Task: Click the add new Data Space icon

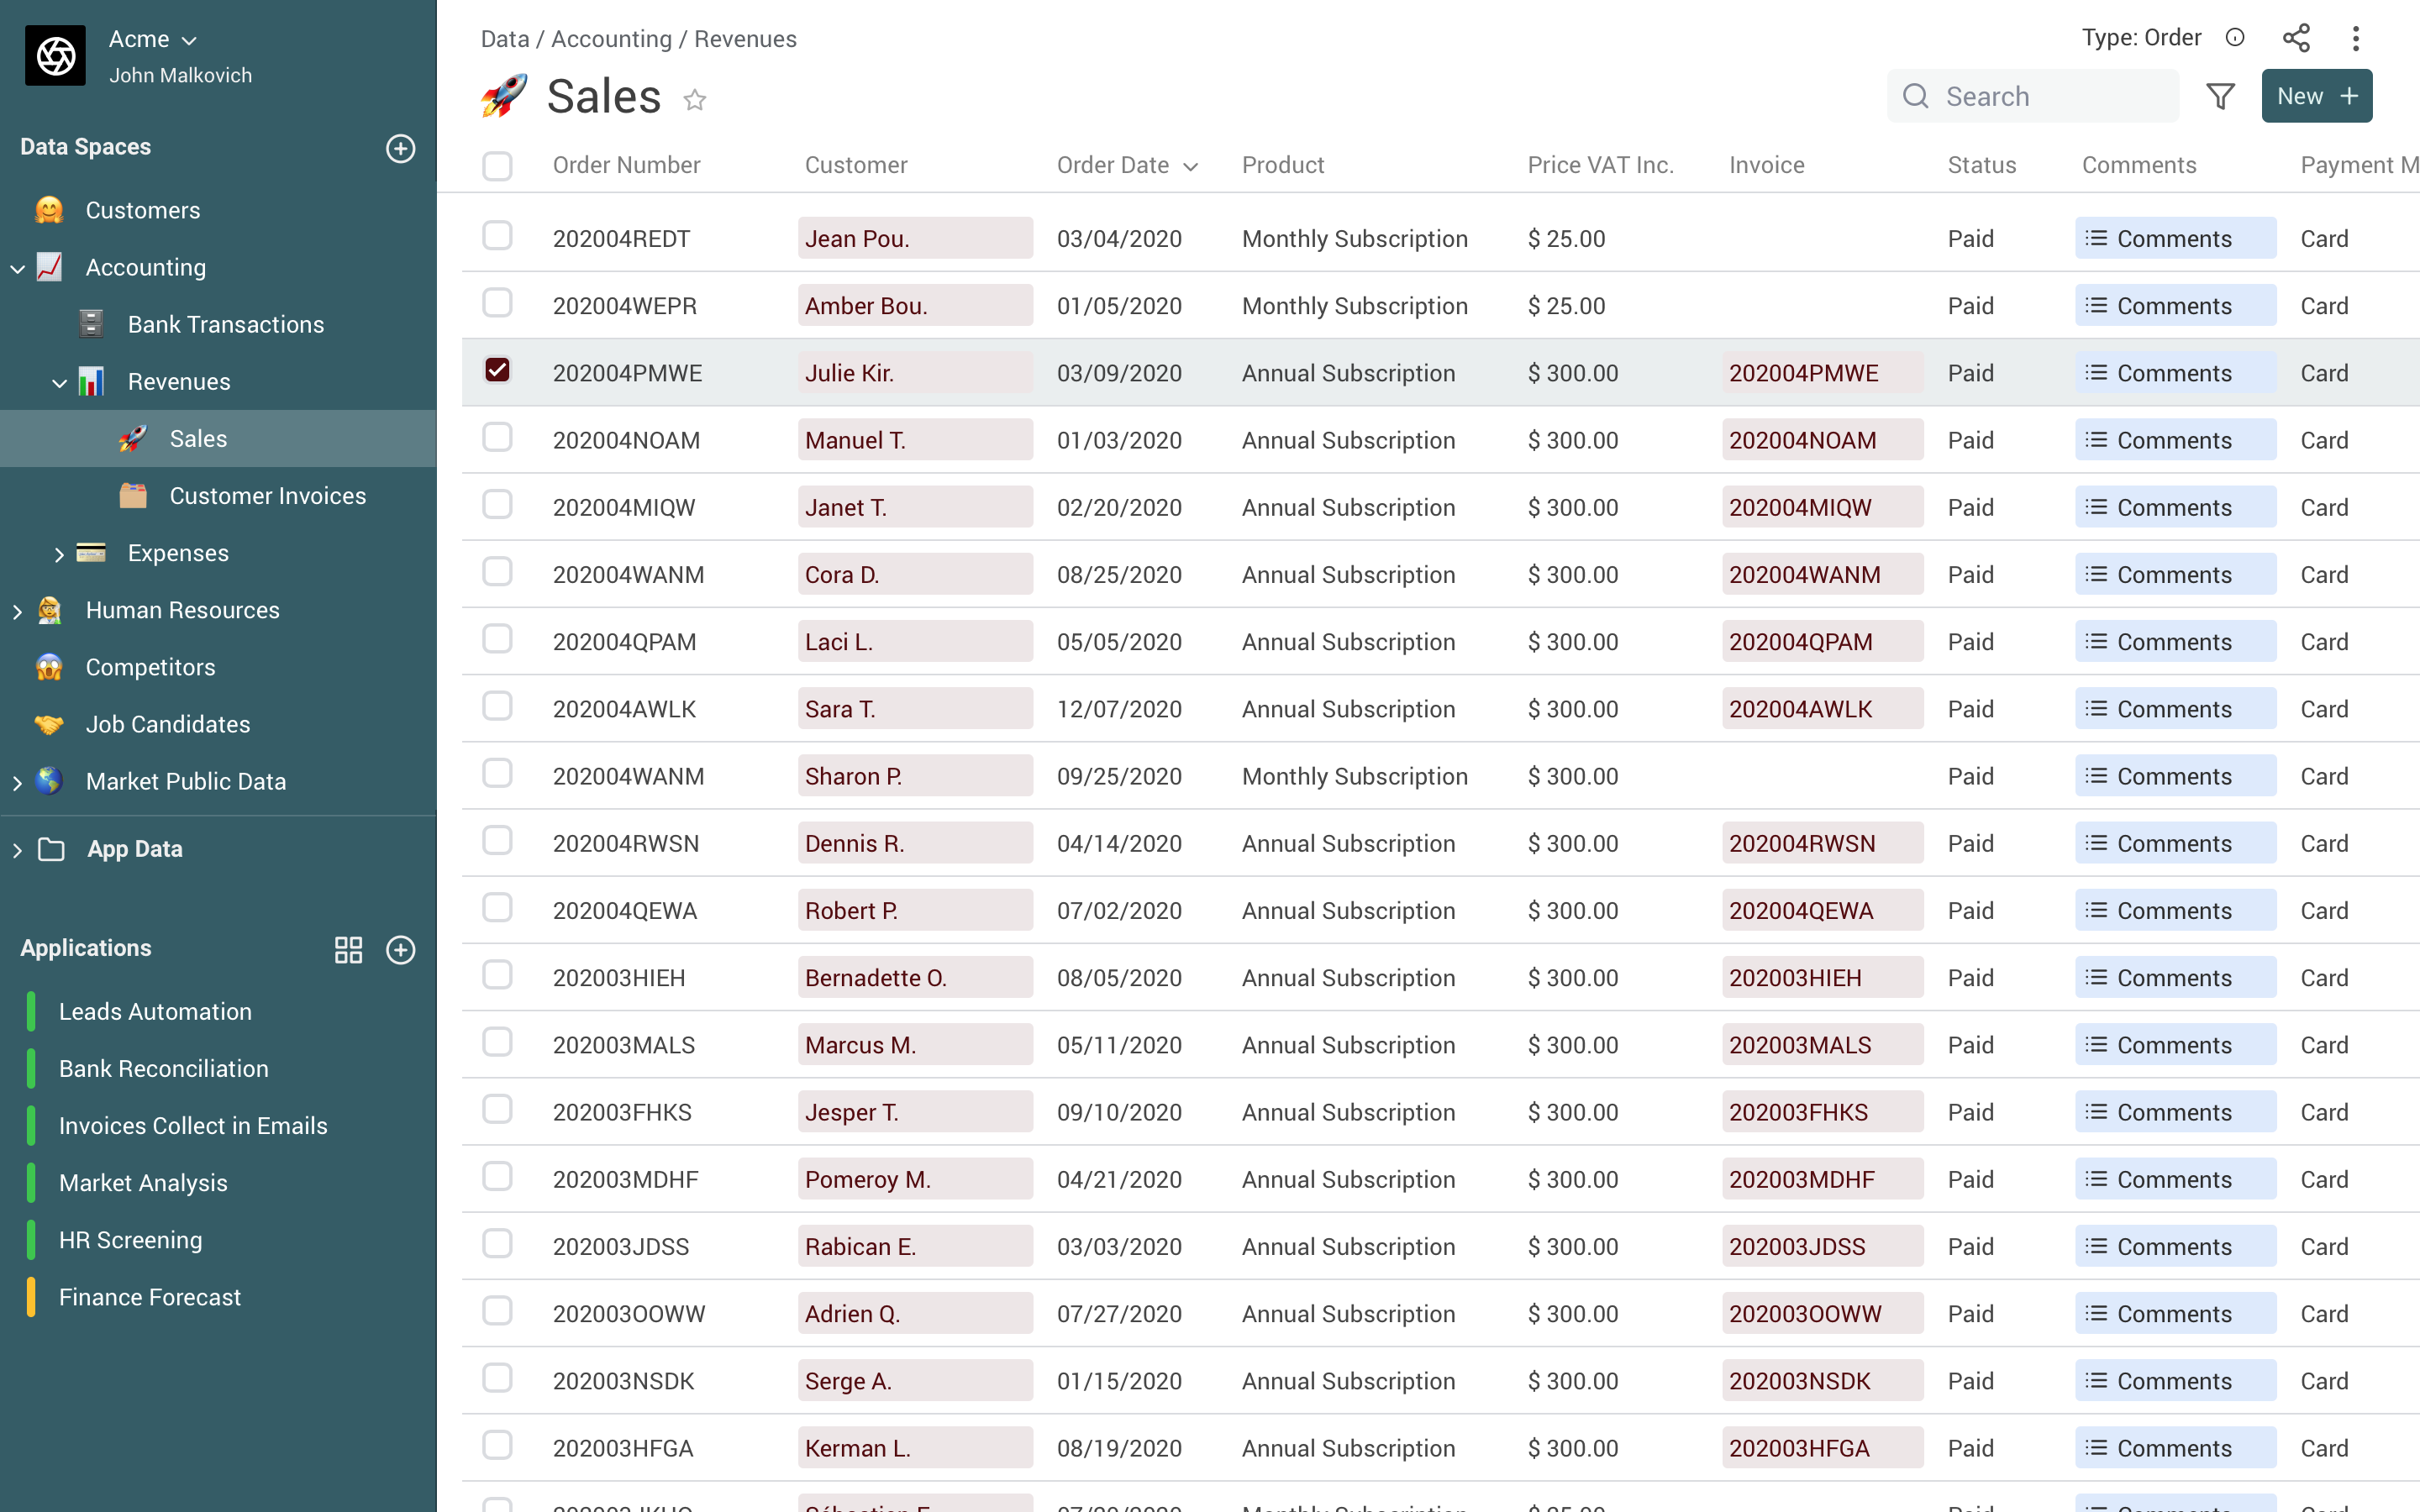Action: point(401,146)
